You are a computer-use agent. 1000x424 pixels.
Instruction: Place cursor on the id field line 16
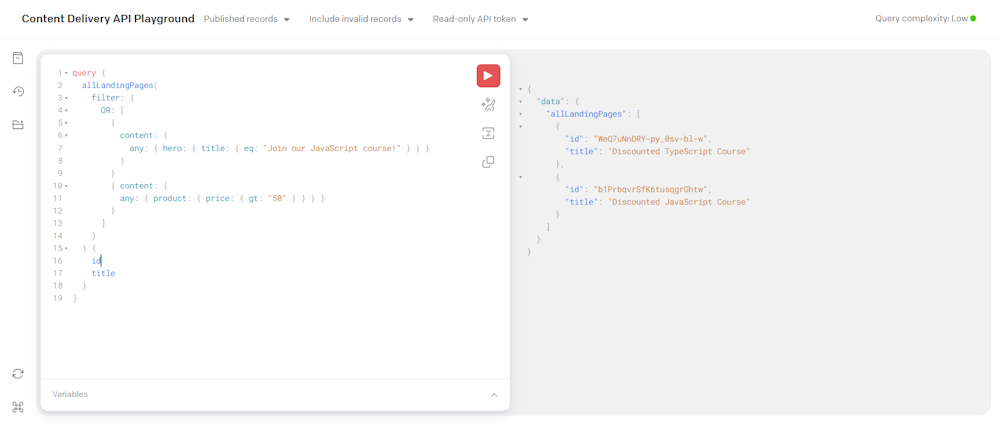[x=96, y=261]
